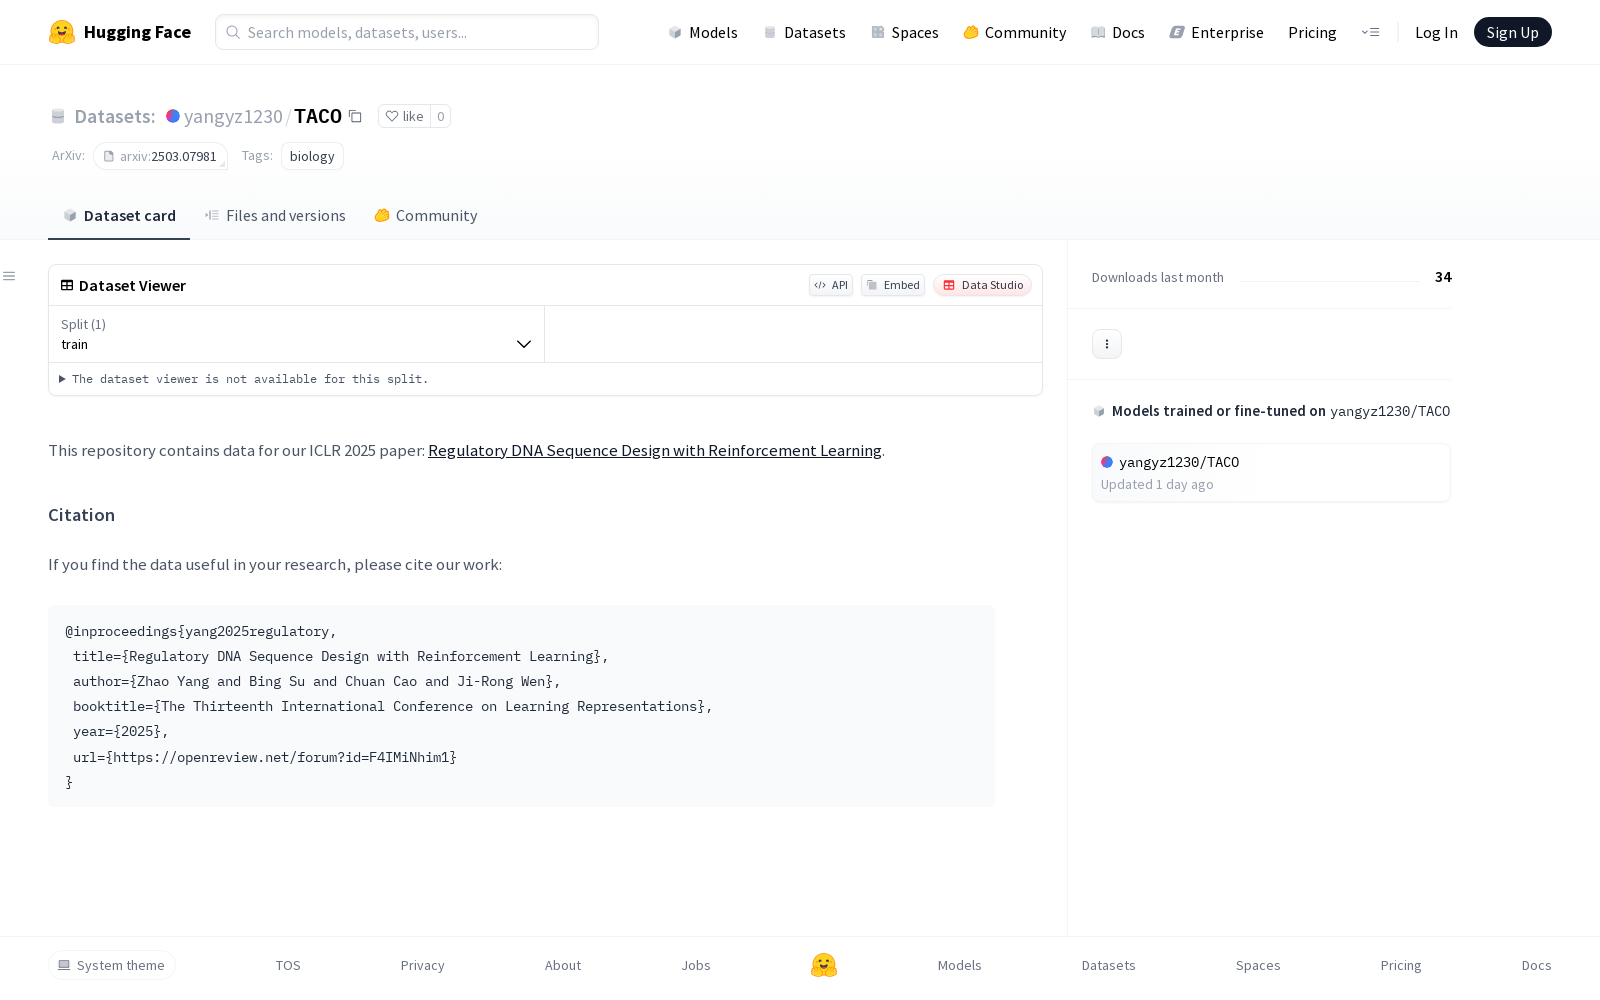Viewport: 1600px width, 1000px height.
Task: Open the yangyz1230/TACO model card
Action: click(x=1271, y=473)
